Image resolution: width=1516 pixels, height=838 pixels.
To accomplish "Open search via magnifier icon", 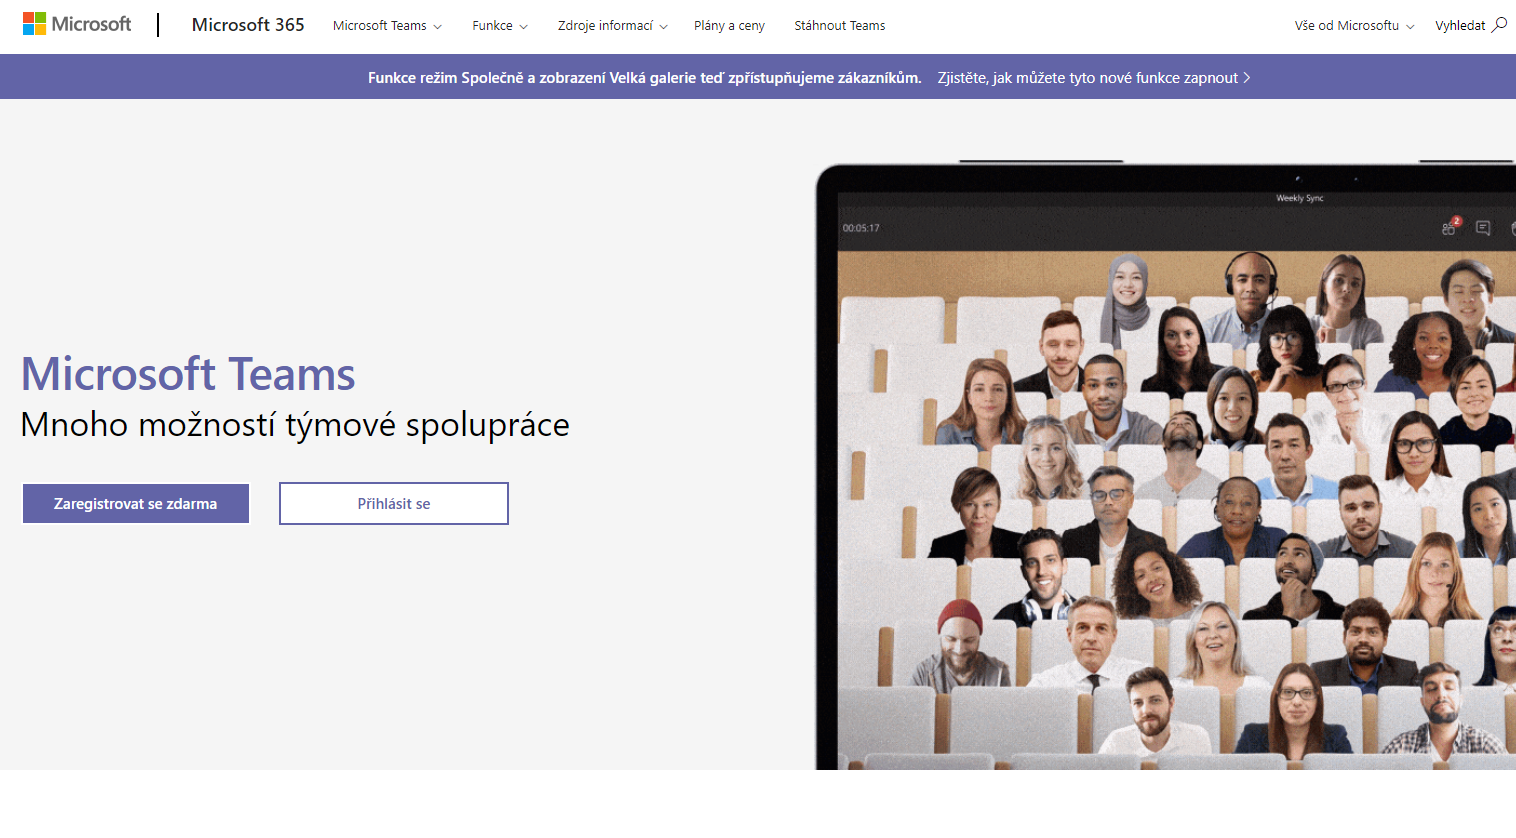I will click(1499, 25).
